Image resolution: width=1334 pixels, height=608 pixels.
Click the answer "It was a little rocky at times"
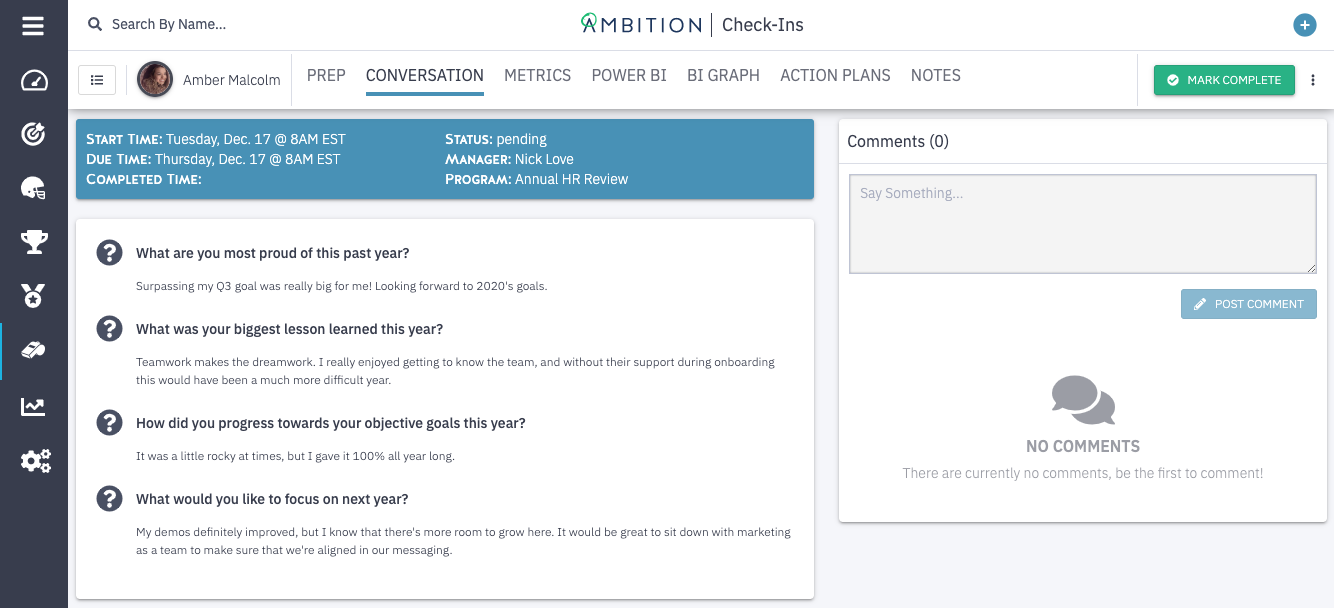tap(295, 456)
